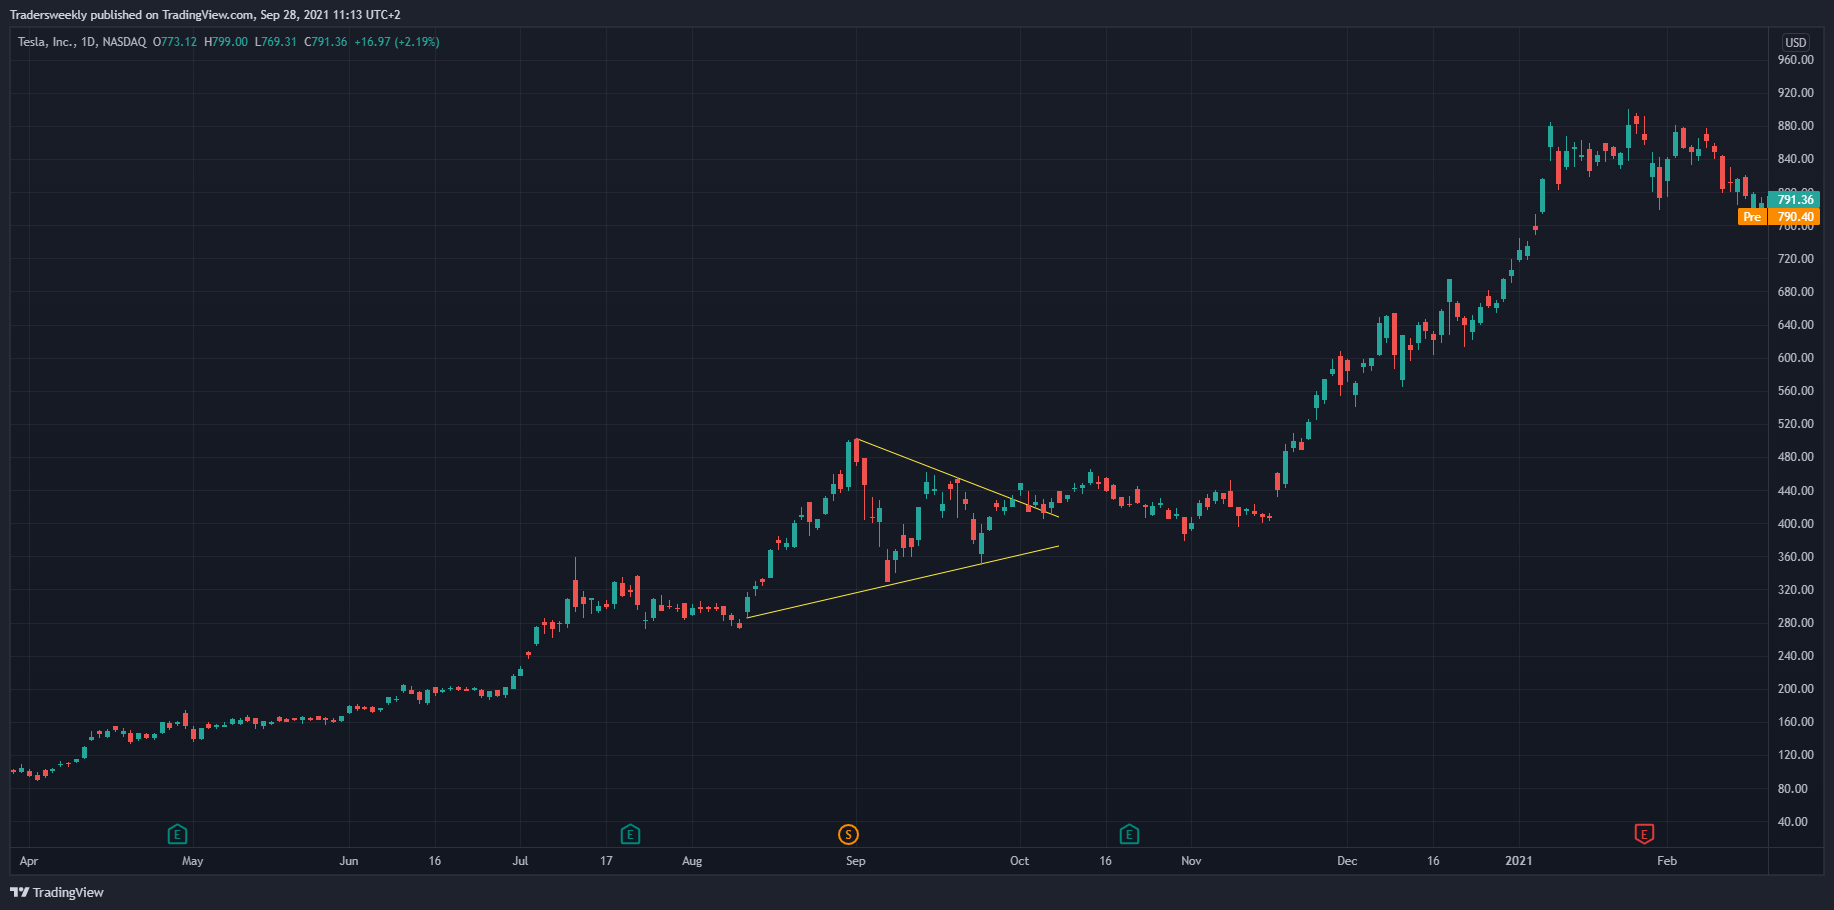1834x910 pixels.
Task: Click the Oct label on time axis
Action: pos(1019,861)
